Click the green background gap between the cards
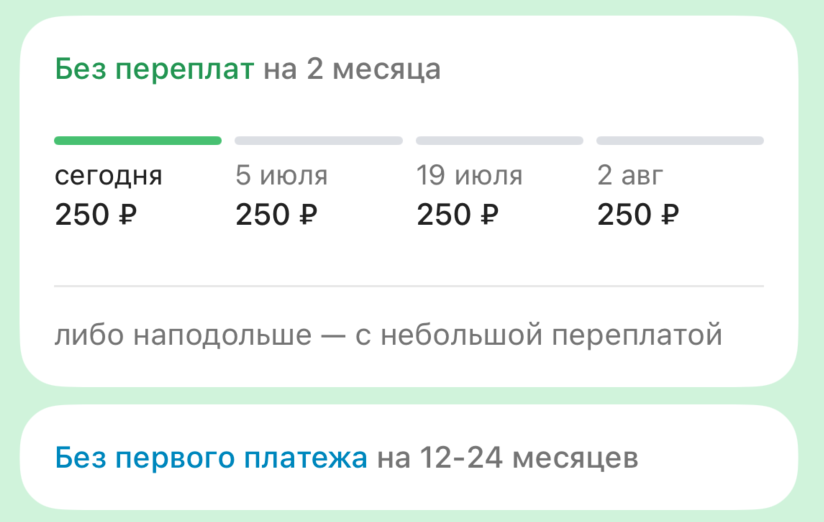824x522 pixels. [409, 396]
